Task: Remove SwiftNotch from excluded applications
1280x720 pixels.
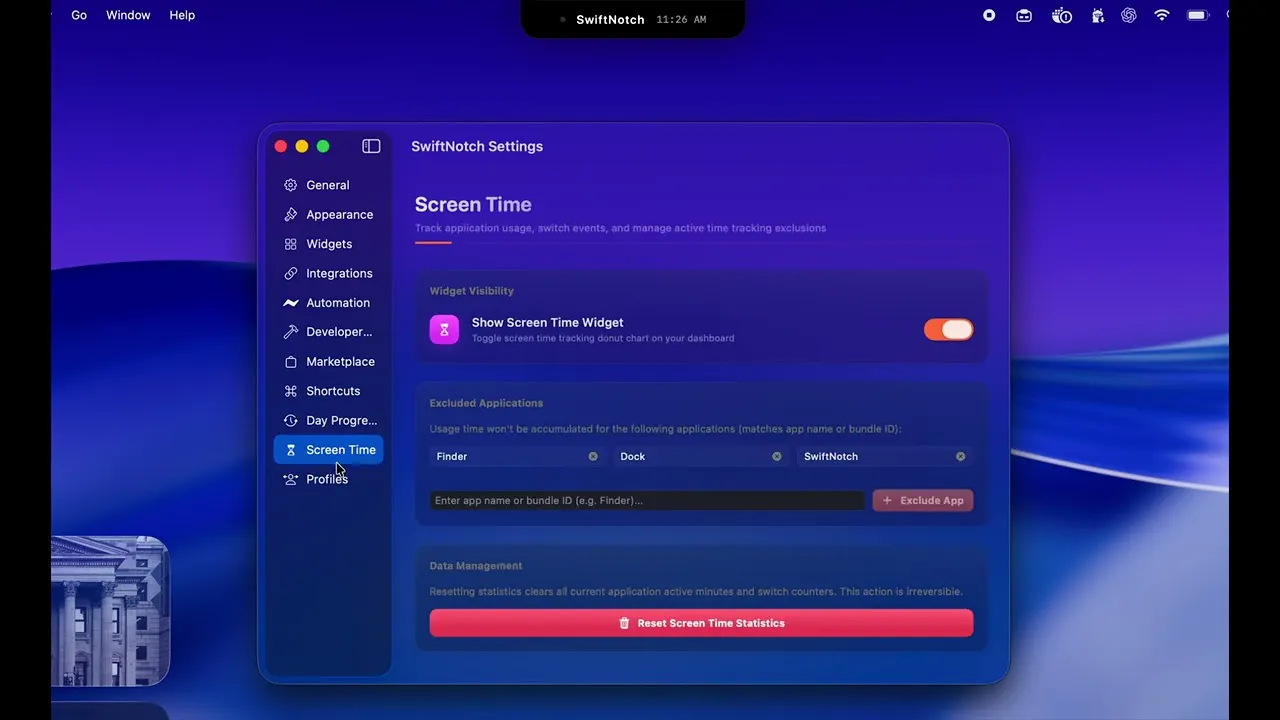Action: (960, 456)
